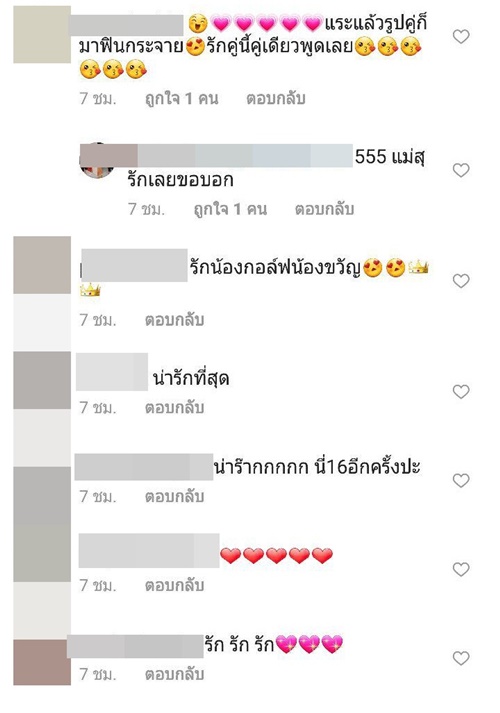Open avatar of the '555 แม่สุ' commenter
The height and width of the screenshot is (713, 500).
[x=96, y=160]
